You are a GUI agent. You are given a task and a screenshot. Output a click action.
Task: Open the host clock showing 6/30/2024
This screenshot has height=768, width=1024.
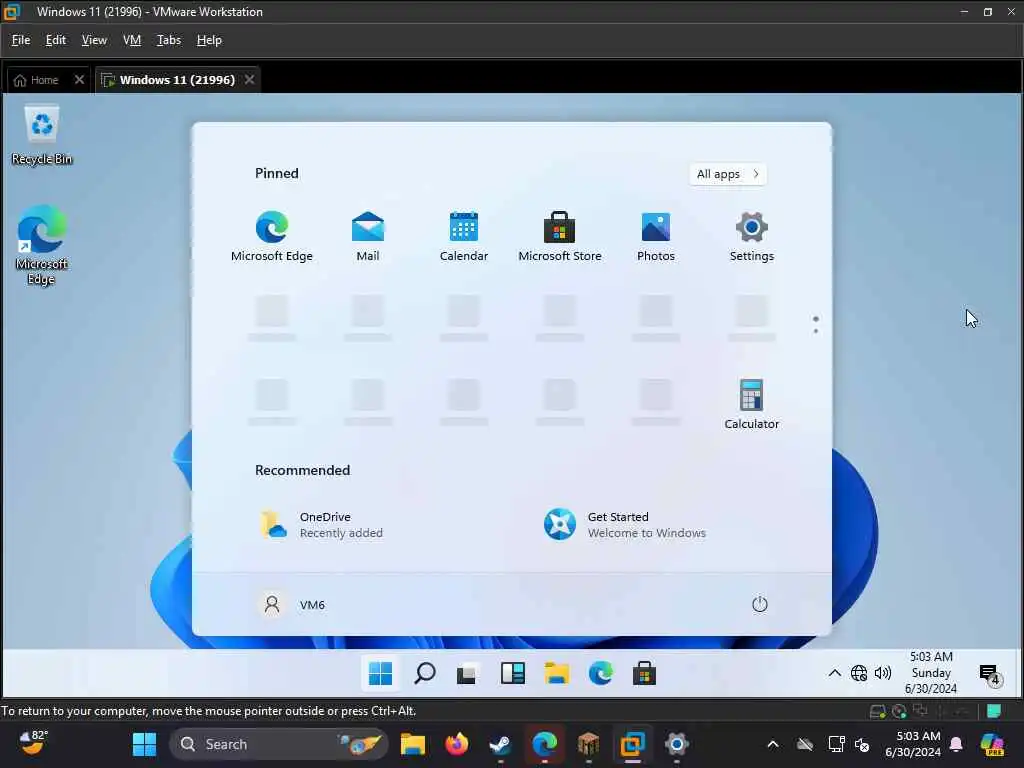913,744
